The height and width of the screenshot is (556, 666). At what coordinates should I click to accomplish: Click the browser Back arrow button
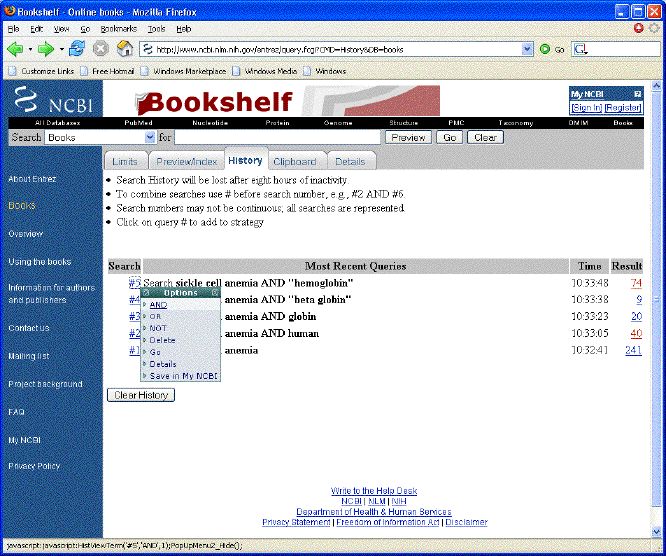15,48
